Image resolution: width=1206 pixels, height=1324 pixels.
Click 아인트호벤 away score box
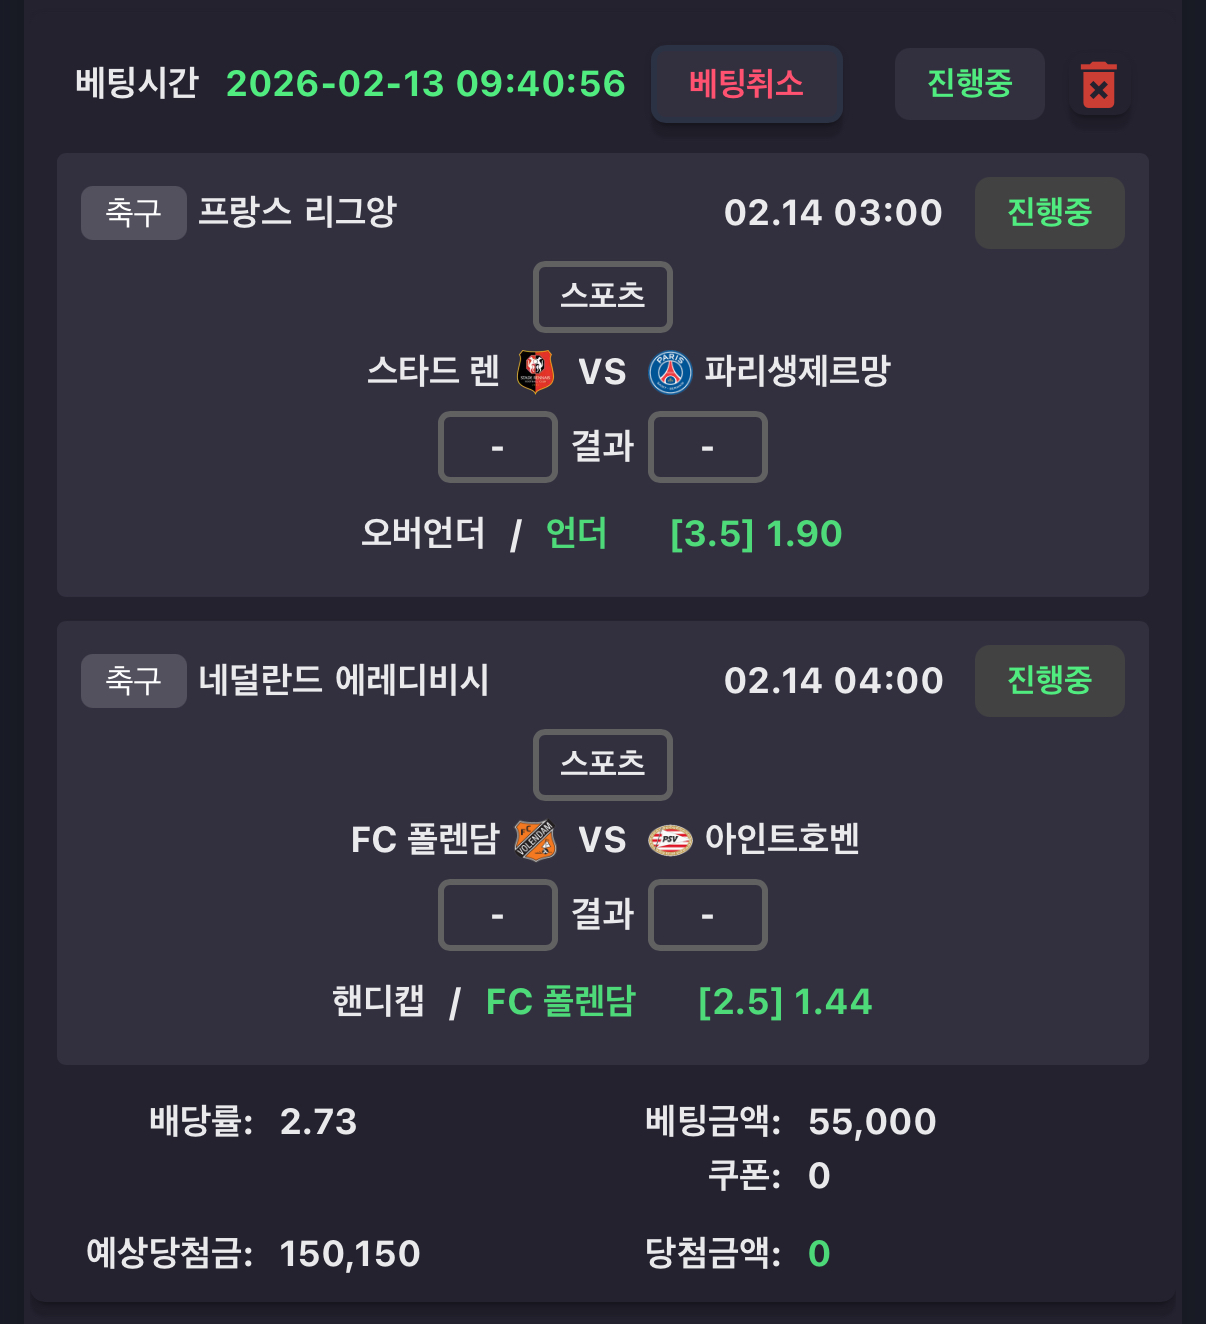click(707, 915)
